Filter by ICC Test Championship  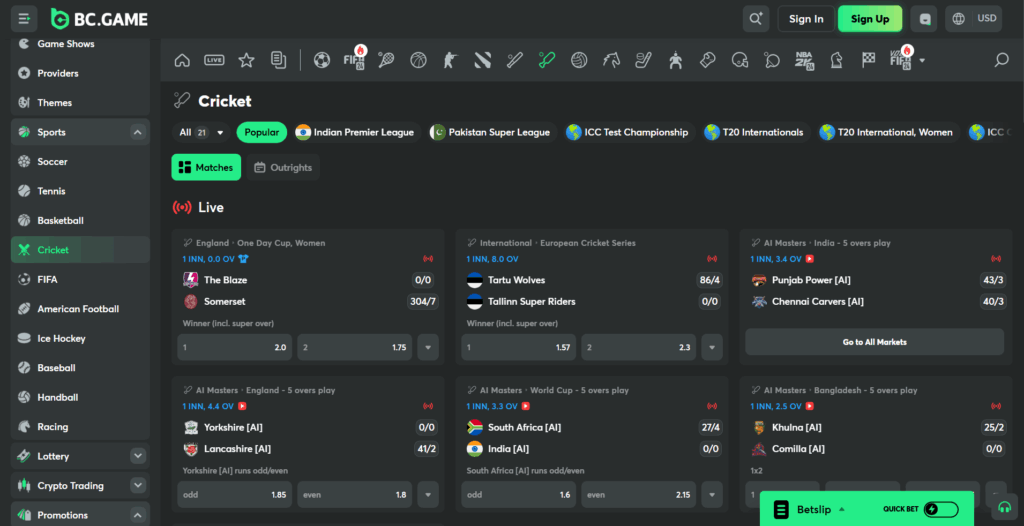[628, 132]
